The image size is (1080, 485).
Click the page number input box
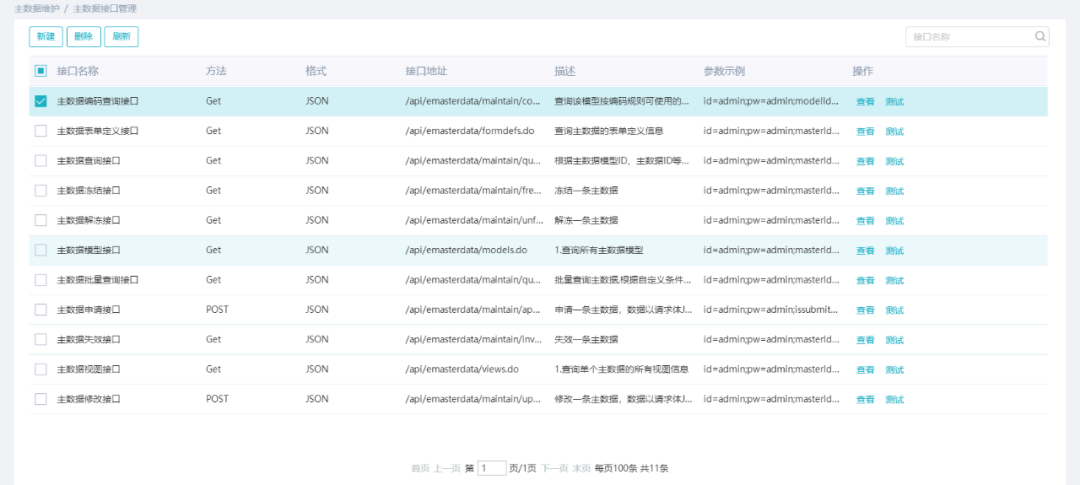point(492,468)
